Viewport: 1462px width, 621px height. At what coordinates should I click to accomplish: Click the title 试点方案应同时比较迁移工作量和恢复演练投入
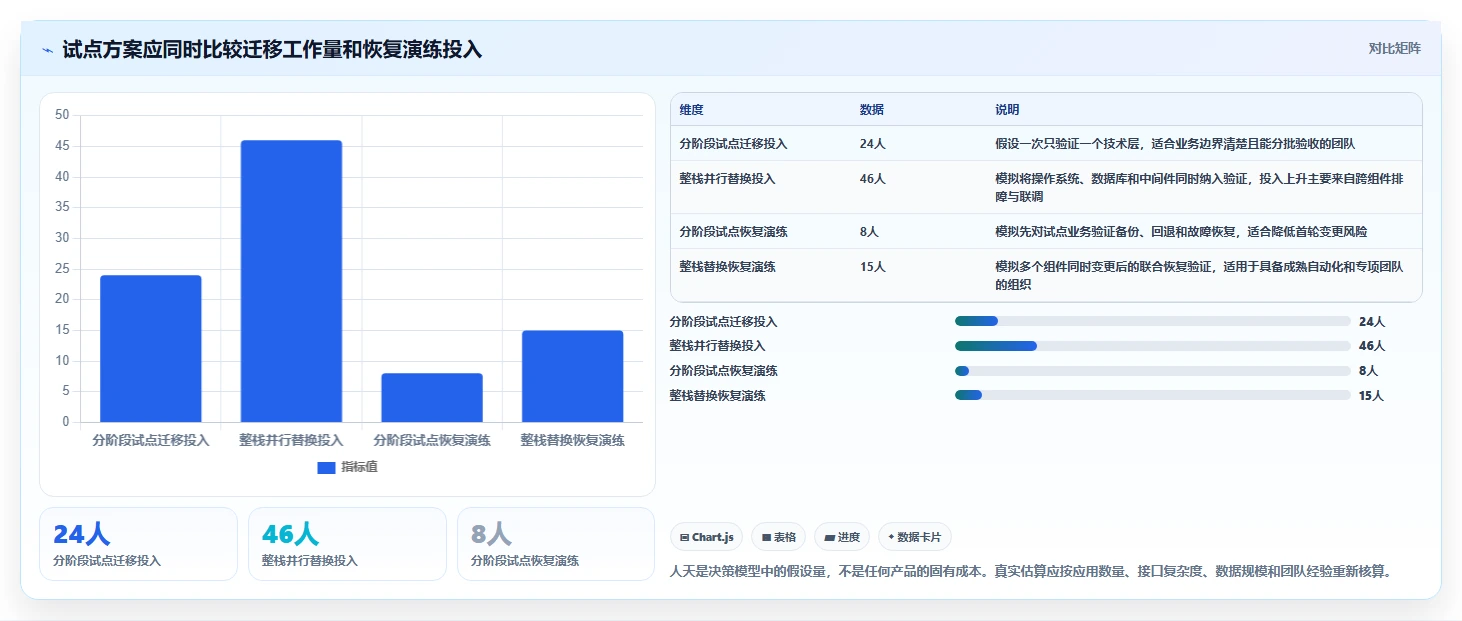pos(272,50)
